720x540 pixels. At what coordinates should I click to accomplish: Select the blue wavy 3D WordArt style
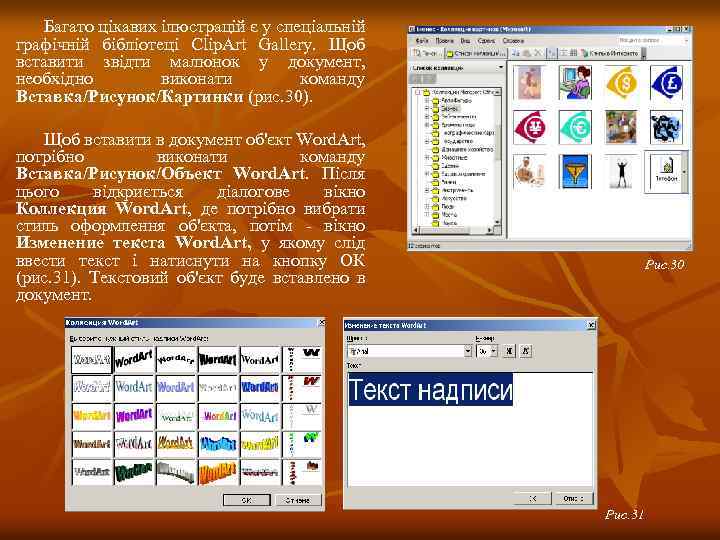218,444
